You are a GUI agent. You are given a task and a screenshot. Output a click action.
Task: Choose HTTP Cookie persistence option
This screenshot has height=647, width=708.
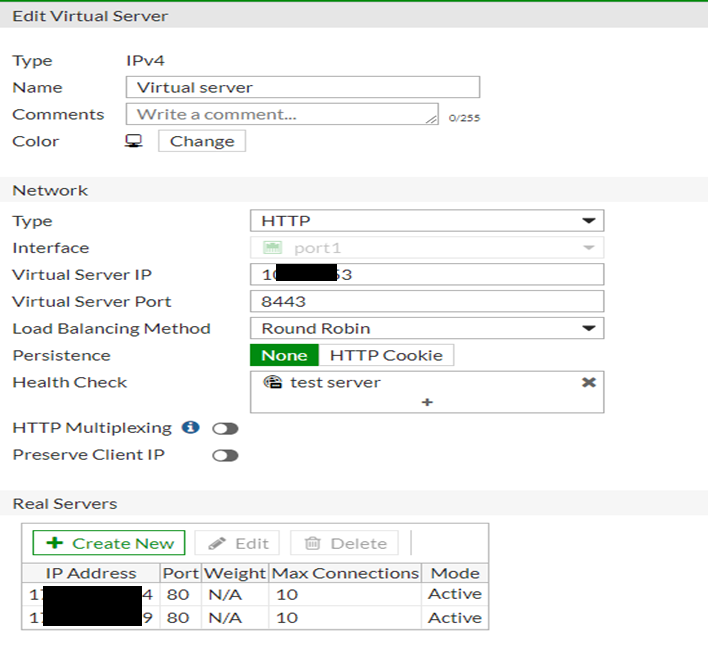[387, 355]
